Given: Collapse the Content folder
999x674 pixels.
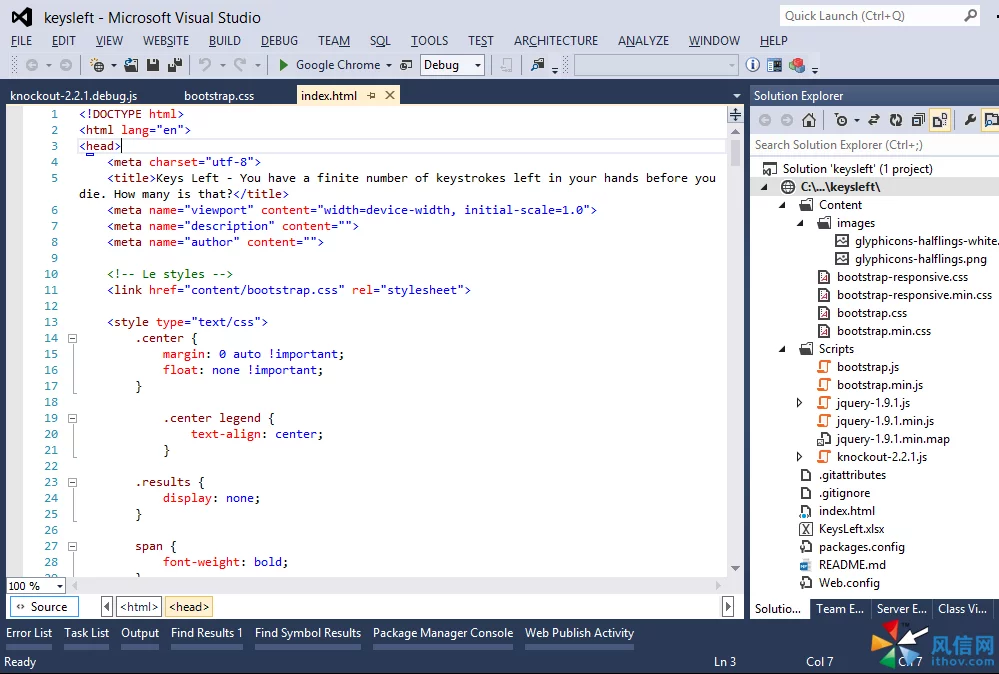Looking at the screenshot, I should coord(782,205).
